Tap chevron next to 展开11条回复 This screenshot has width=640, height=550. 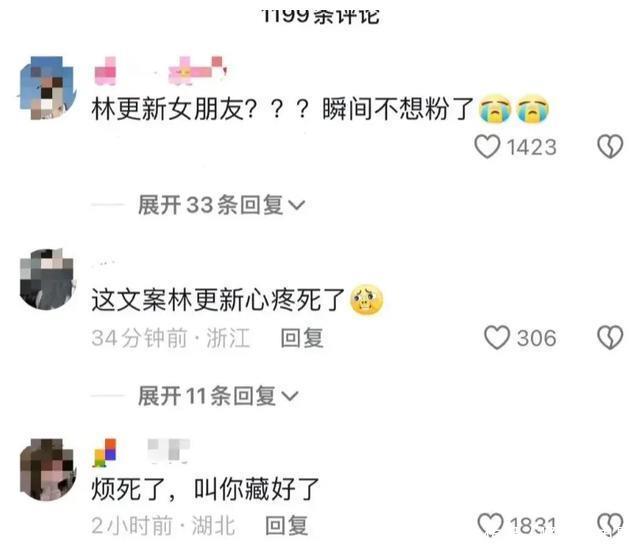pos(290,396)
